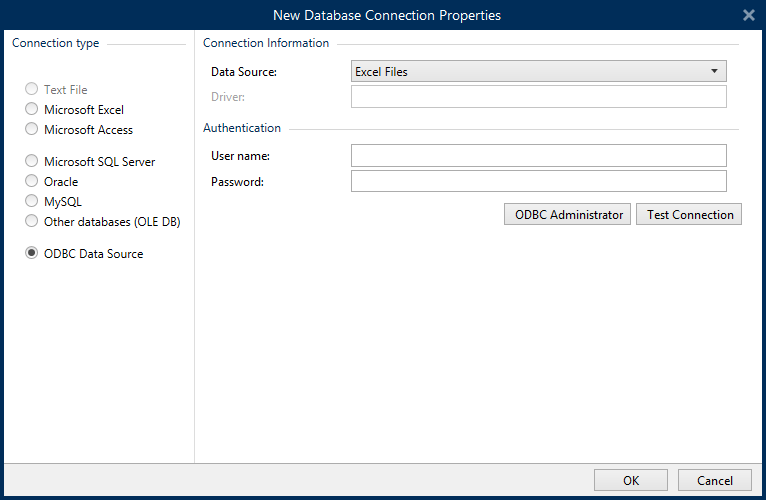Select the Microsoft SQL Server option
Image resolution: width=766 pixels, height=500 pixels.
(33, 162)
